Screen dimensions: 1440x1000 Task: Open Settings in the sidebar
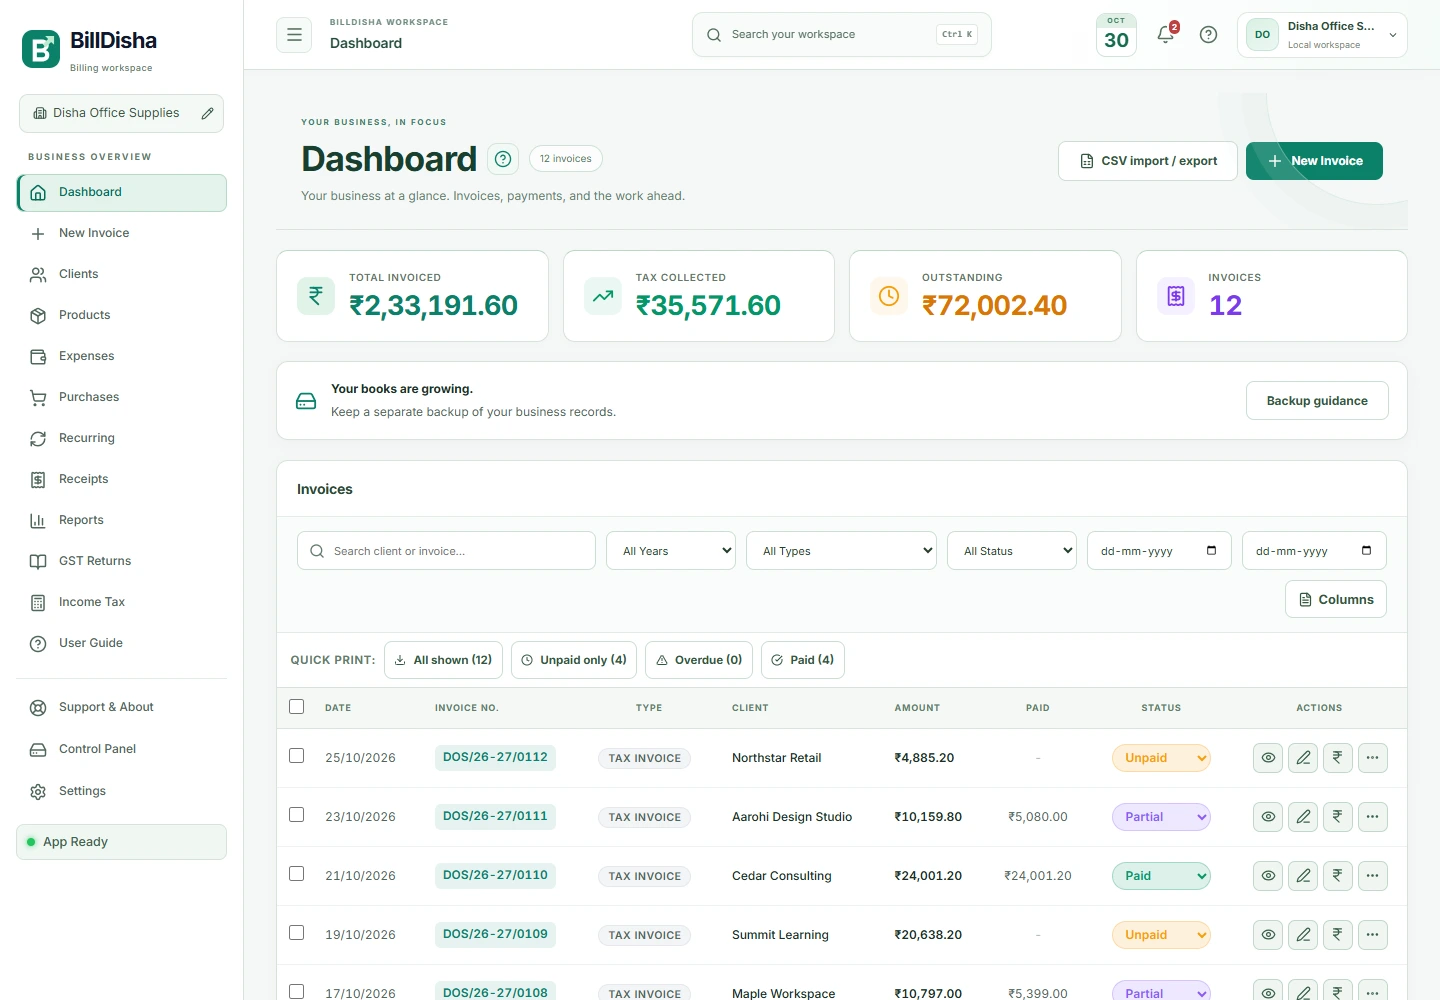[x=121, y=791]
